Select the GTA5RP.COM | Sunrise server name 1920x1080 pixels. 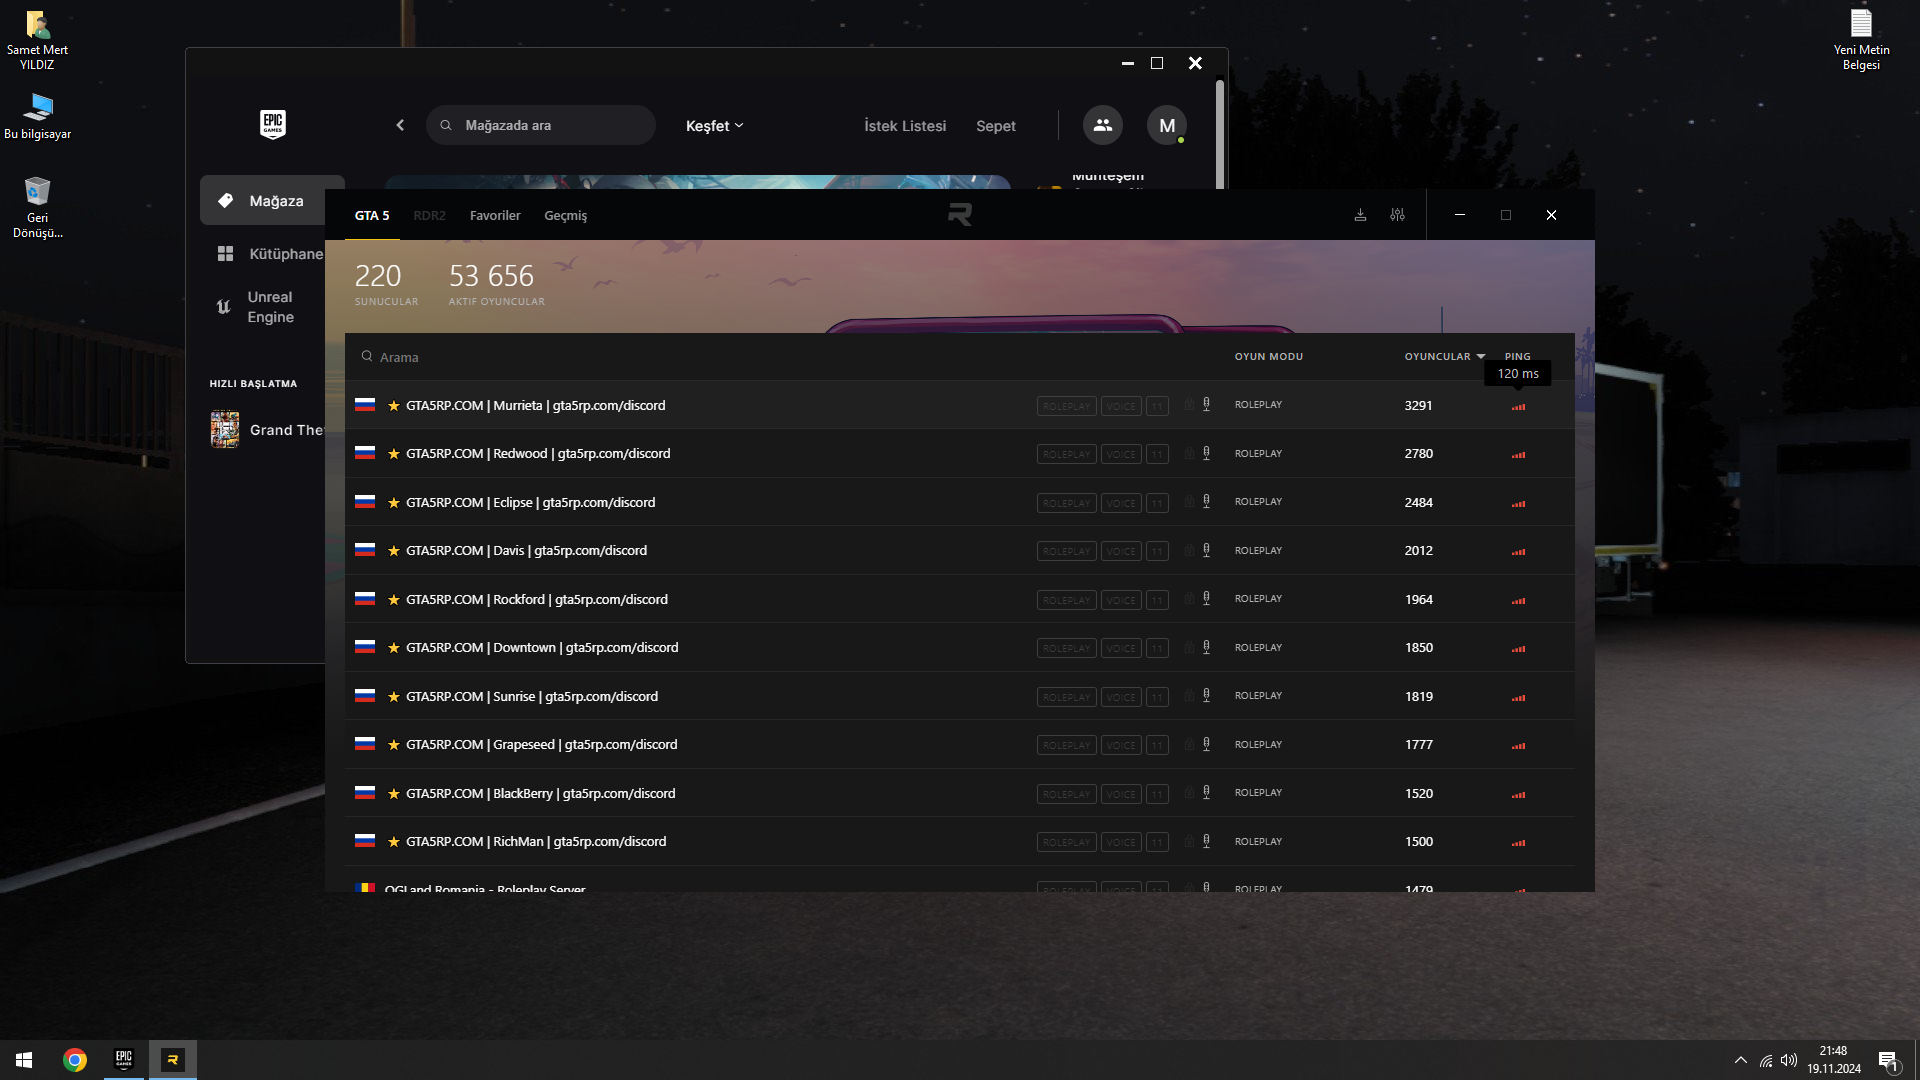coord(532,697)
